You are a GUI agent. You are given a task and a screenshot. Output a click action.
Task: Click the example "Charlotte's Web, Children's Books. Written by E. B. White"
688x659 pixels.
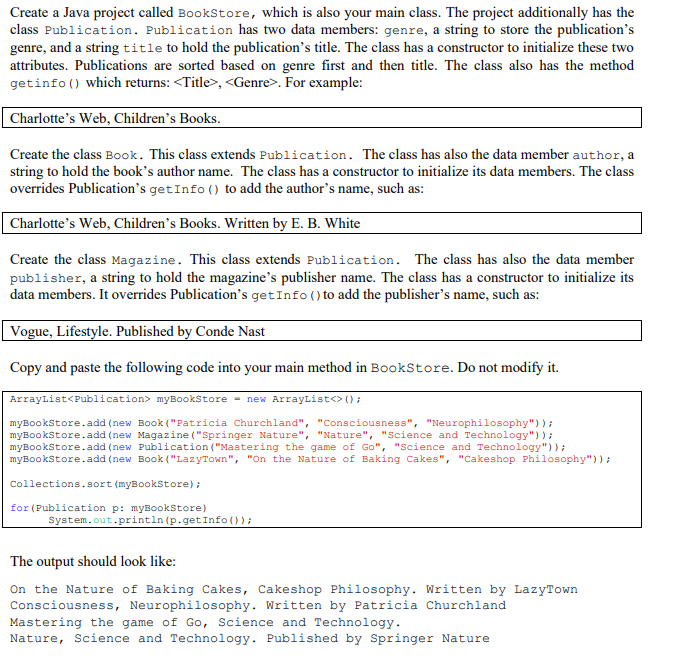[322, 223]
